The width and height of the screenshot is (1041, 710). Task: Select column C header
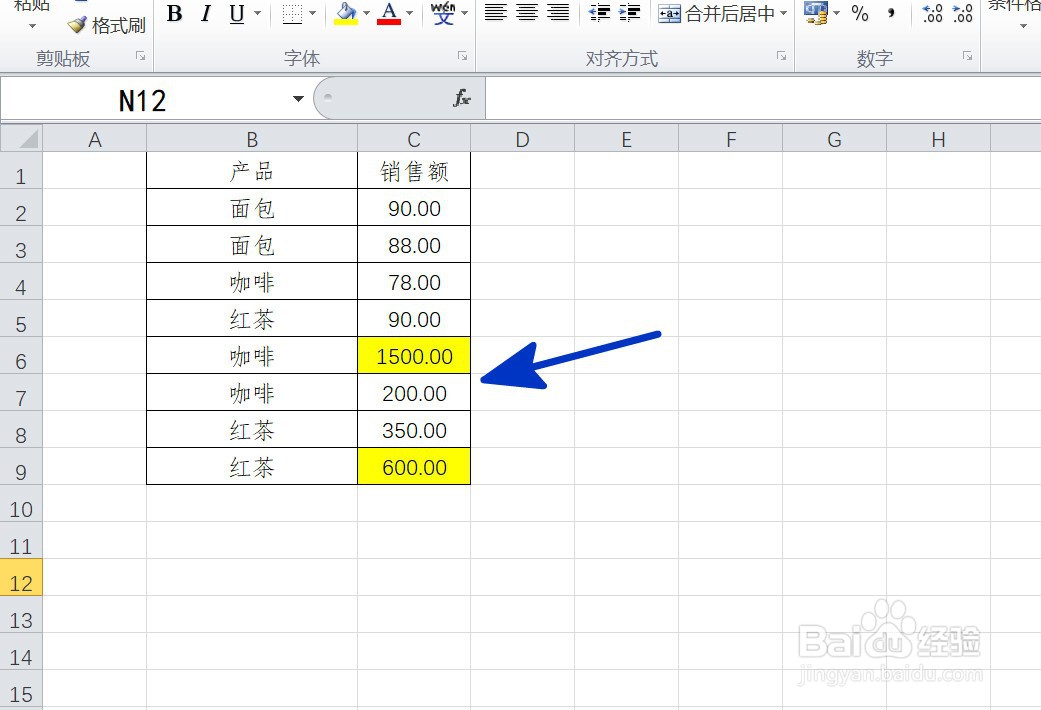tap(414, 139)
